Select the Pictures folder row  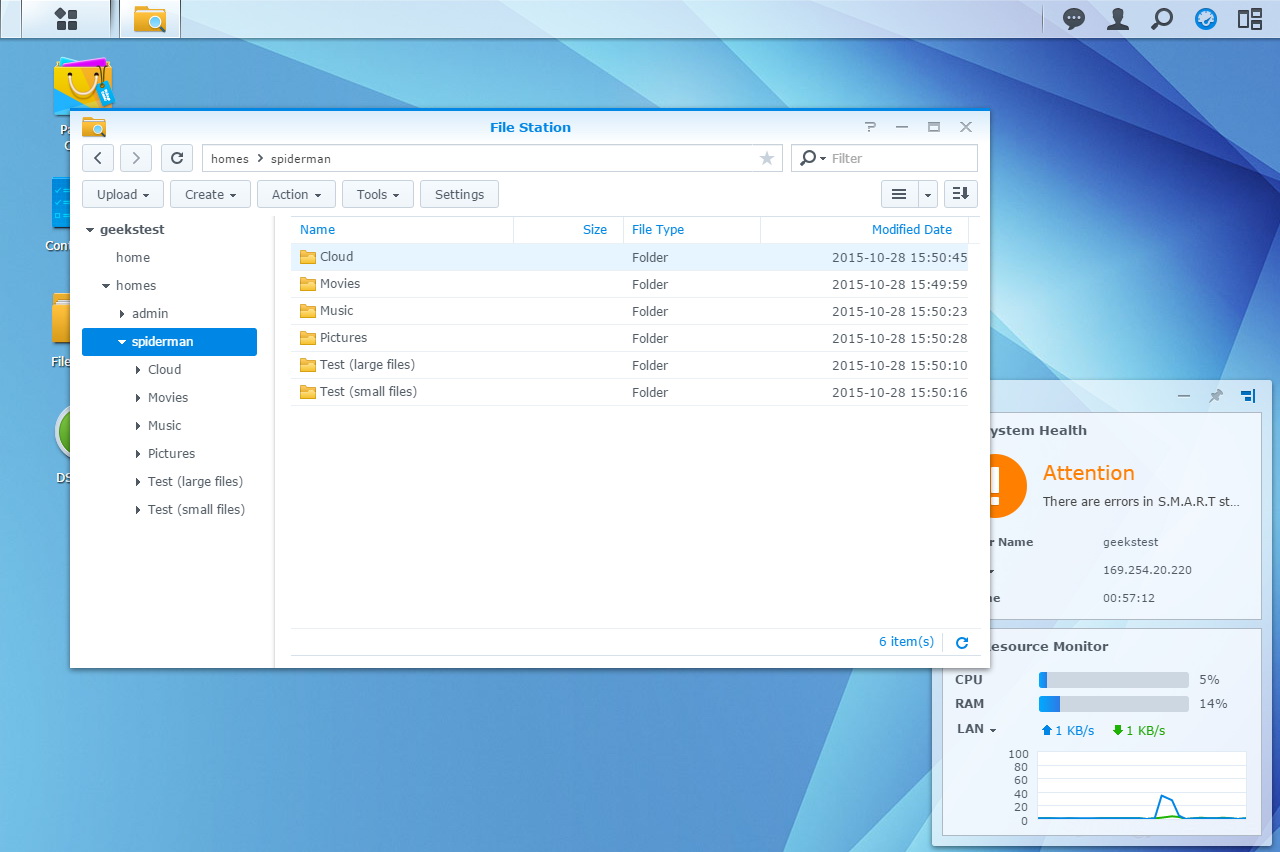click(x=629, y=338)
